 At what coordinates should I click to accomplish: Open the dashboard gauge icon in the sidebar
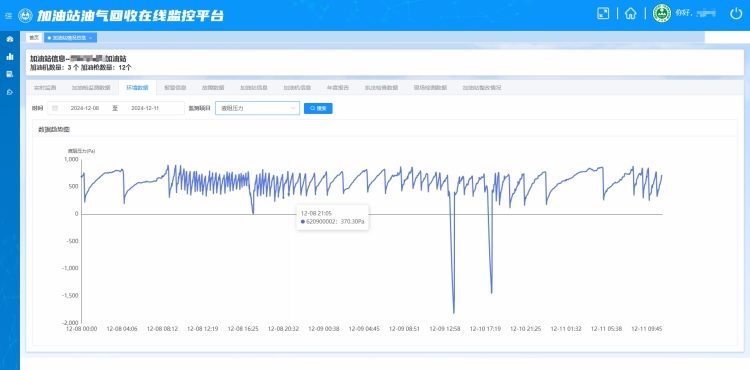[10, 39]
